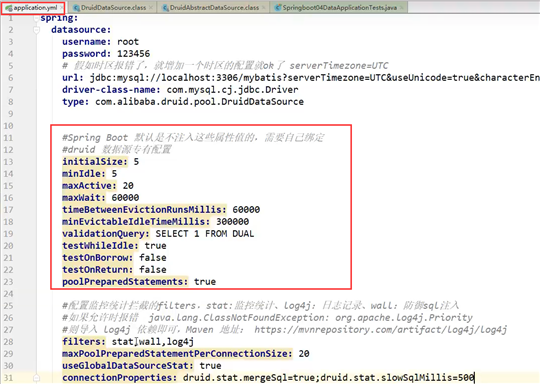
Task: Collapse the datasource block fold marker
Action: click(36, 30)
